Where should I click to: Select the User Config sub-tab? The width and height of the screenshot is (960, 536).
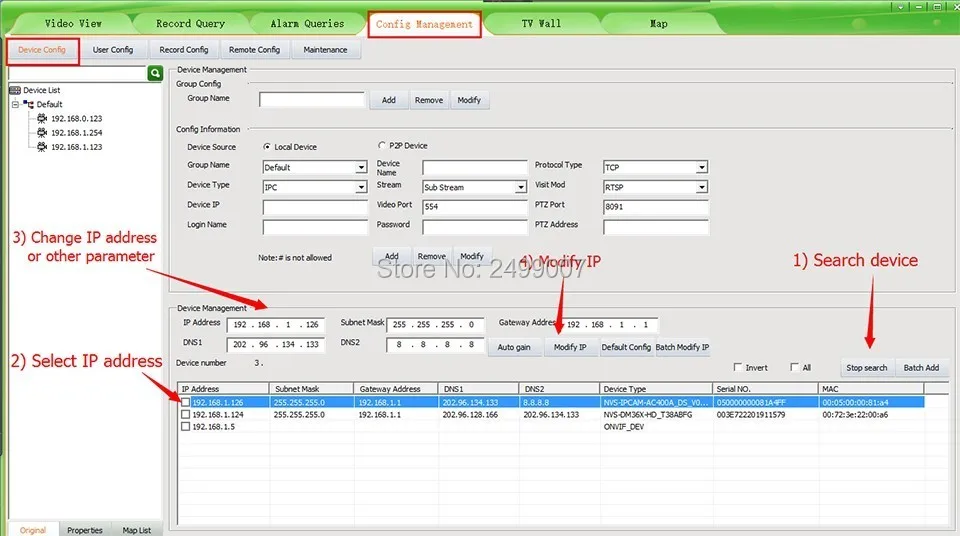tap(113, 50)
